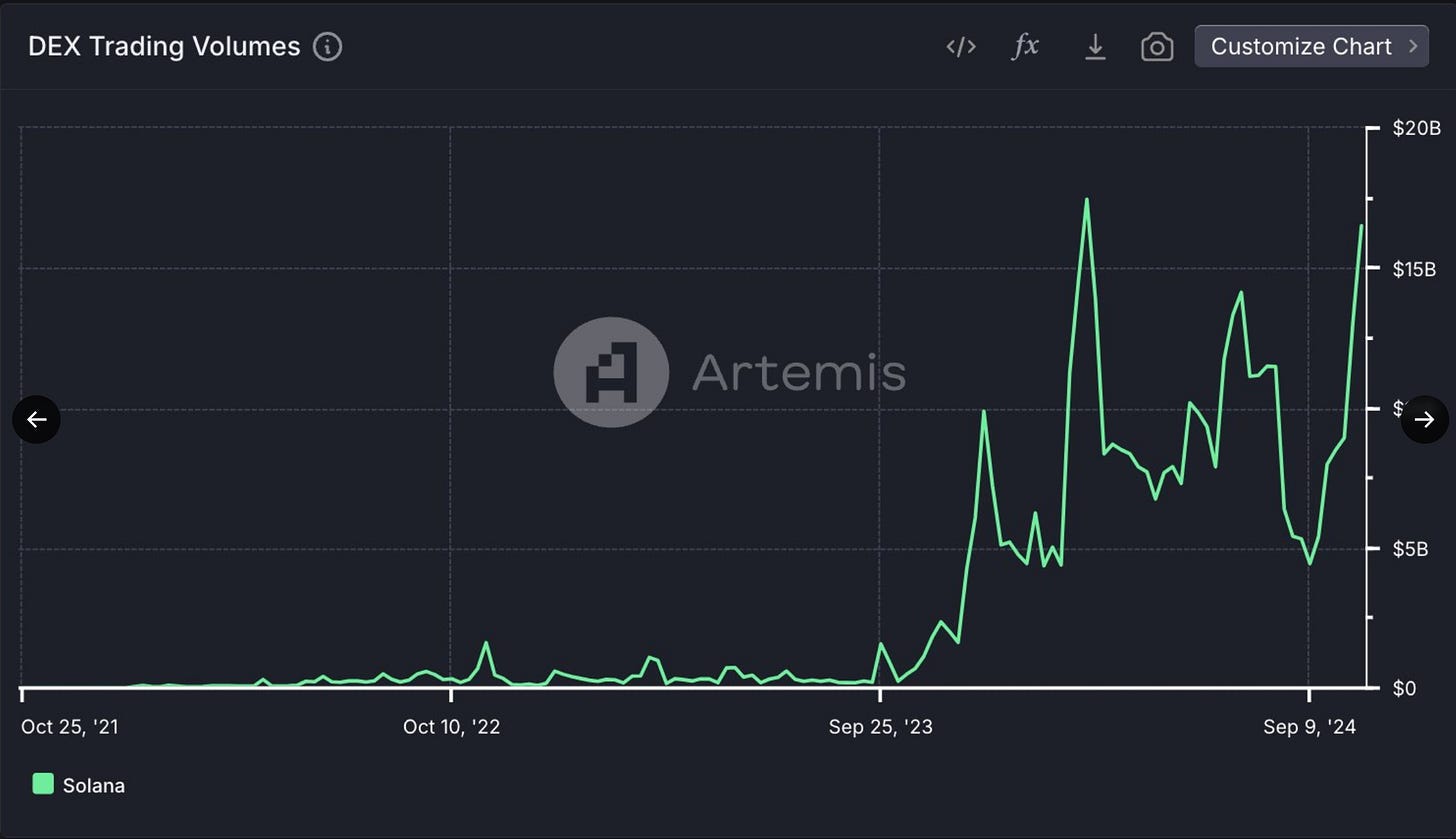Toggle the Solana legend color swatch
The image size is (1456, 839).
42,784
